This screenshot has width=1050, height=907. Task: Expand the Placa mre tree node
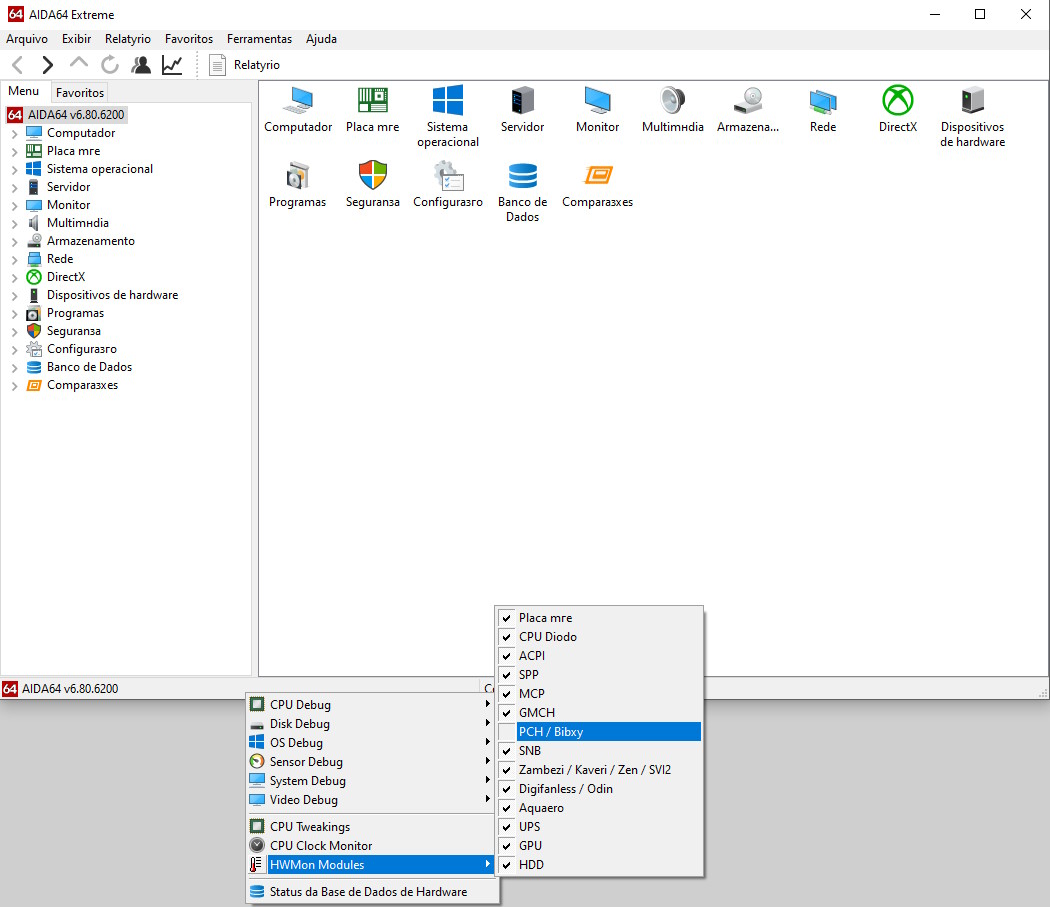tap(14, 151)
